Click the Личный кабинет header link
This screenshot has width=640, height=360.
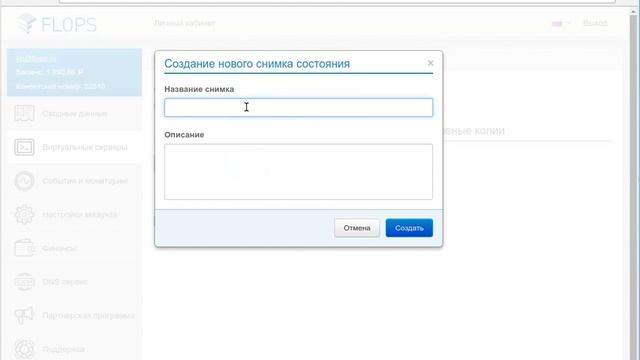coord(184,23)
